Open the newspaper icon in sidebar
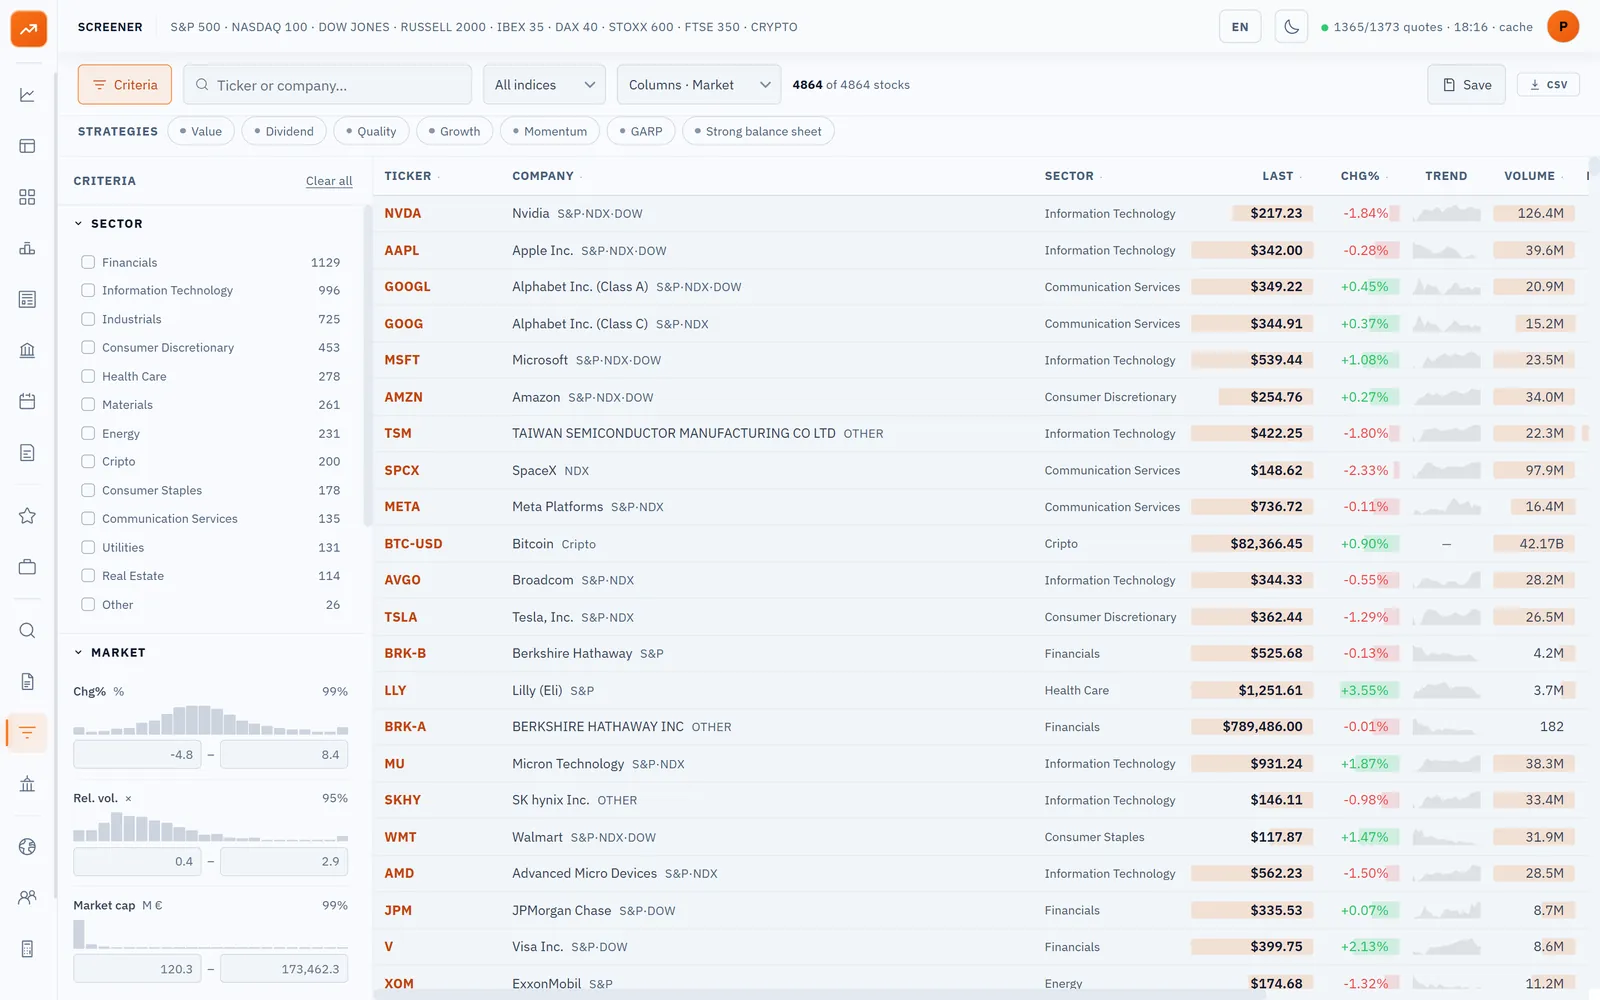 point(27,299)
